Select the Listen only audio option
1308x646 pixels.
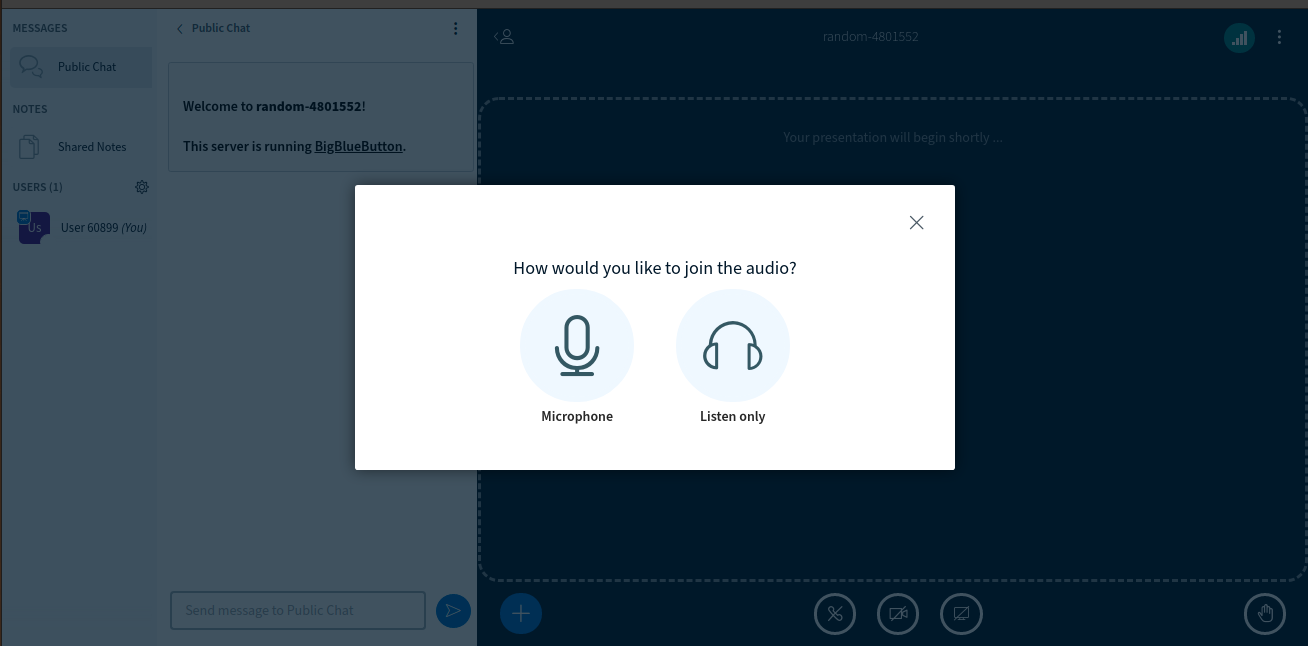[733, 345]
